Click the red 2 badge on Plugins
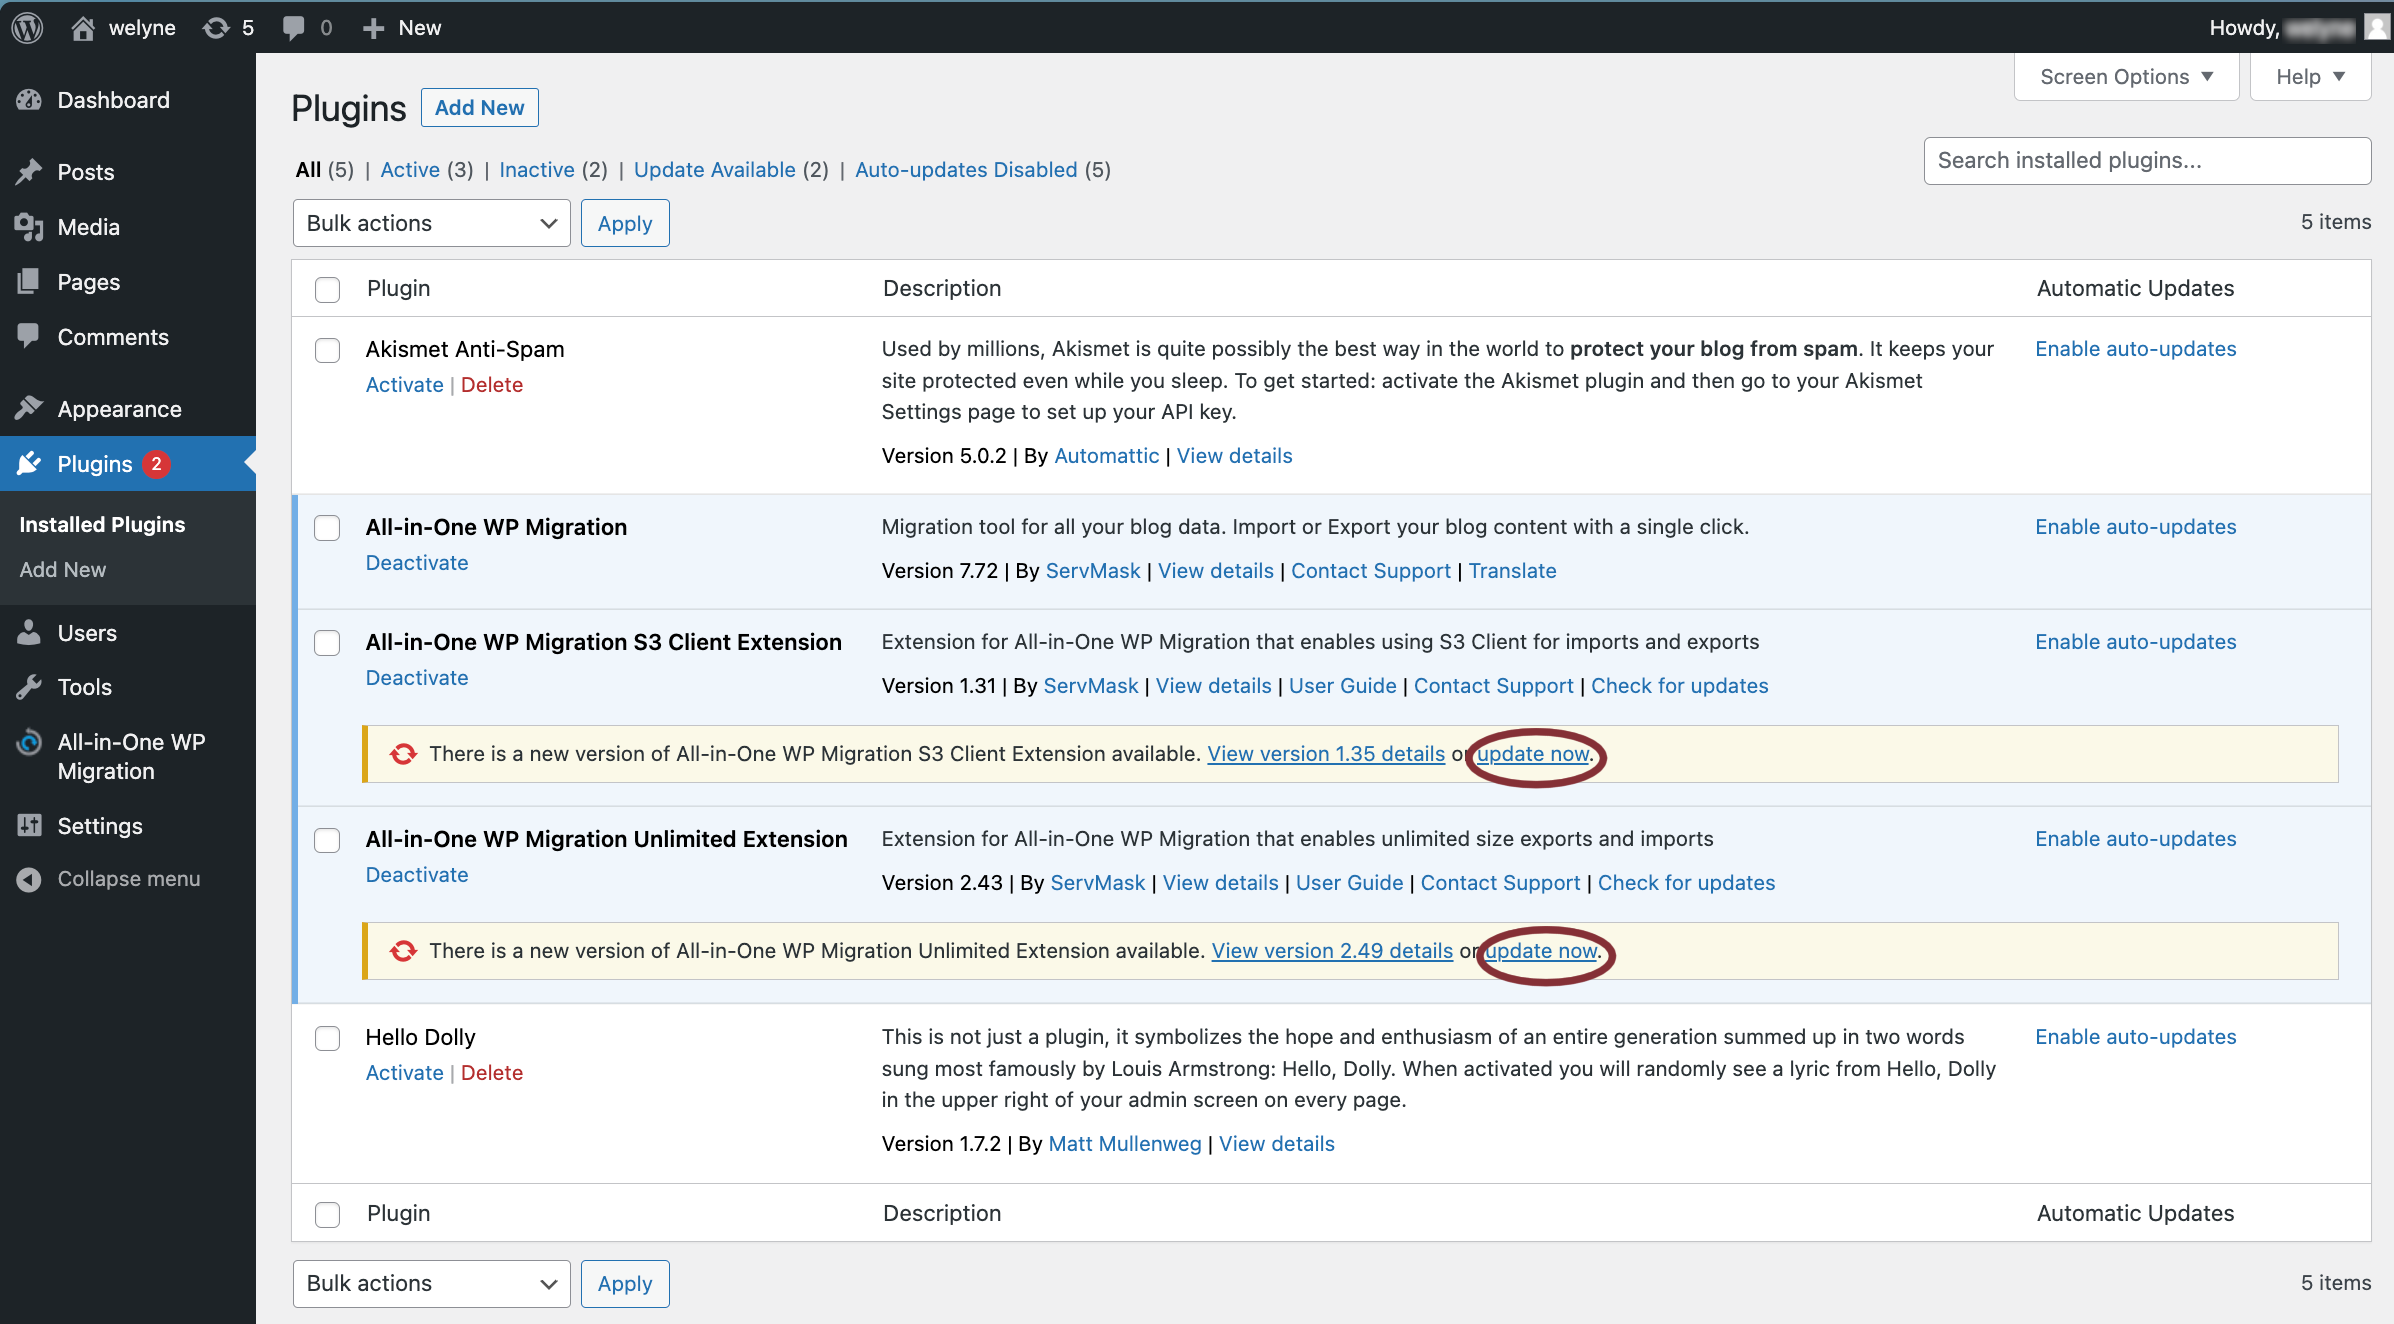This screenshot has width=2394, height=1324. [156, 464]
